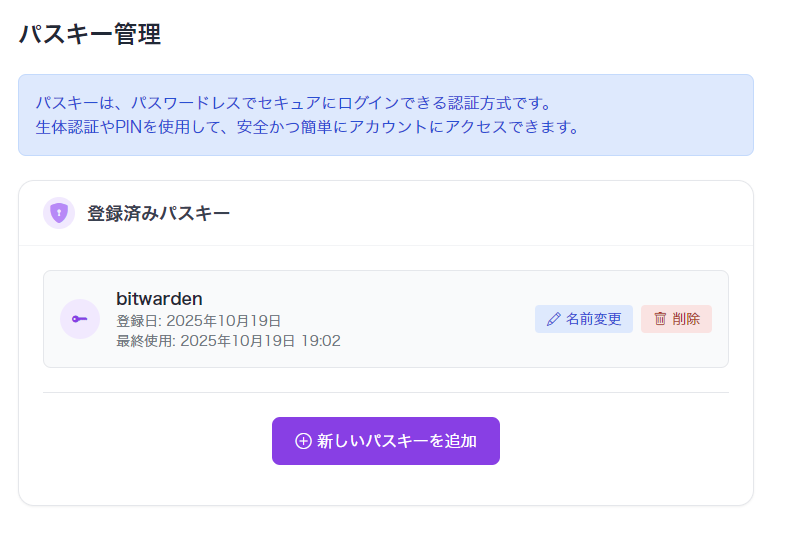Click the パスキー管理 page heading
This screenshot has height=545, width=785.
(90, 35)
